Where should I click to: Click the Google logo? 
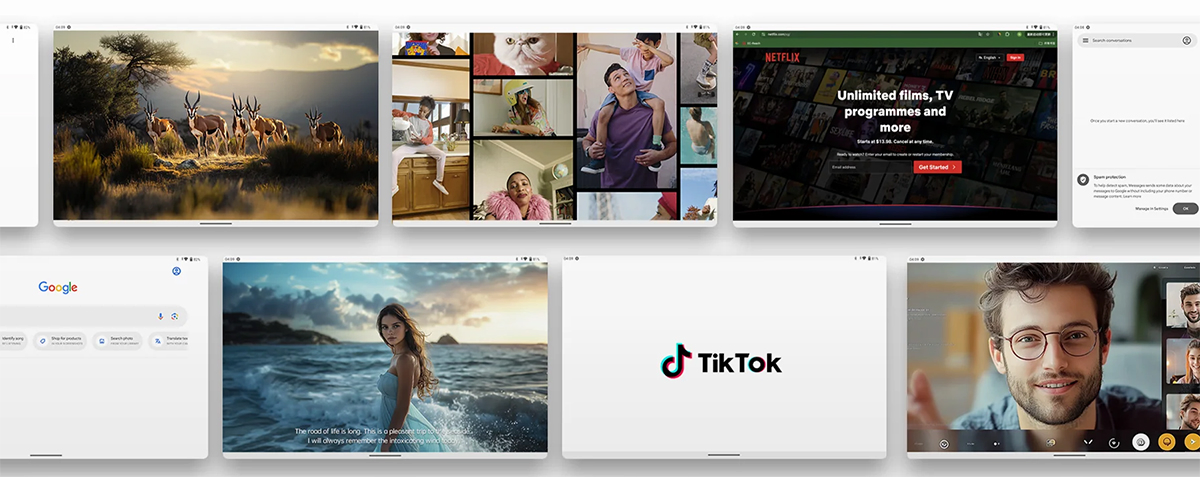point(58,287)
